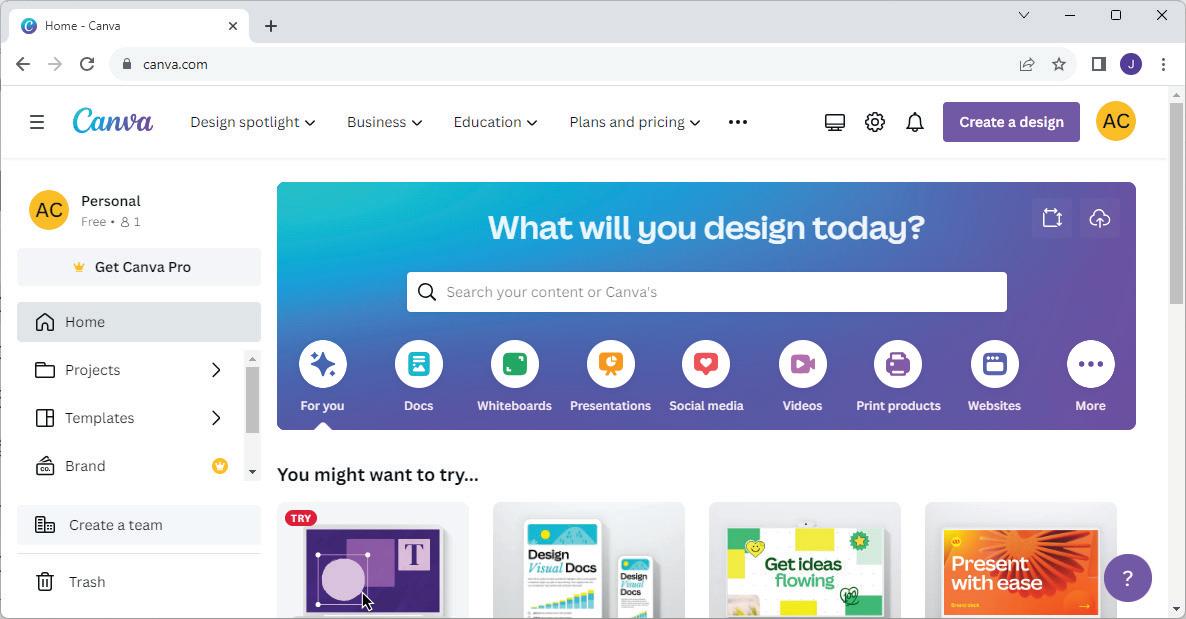Expand Education dropdown menu
This screenshot has height=619, width=1186.
(495, 122)
